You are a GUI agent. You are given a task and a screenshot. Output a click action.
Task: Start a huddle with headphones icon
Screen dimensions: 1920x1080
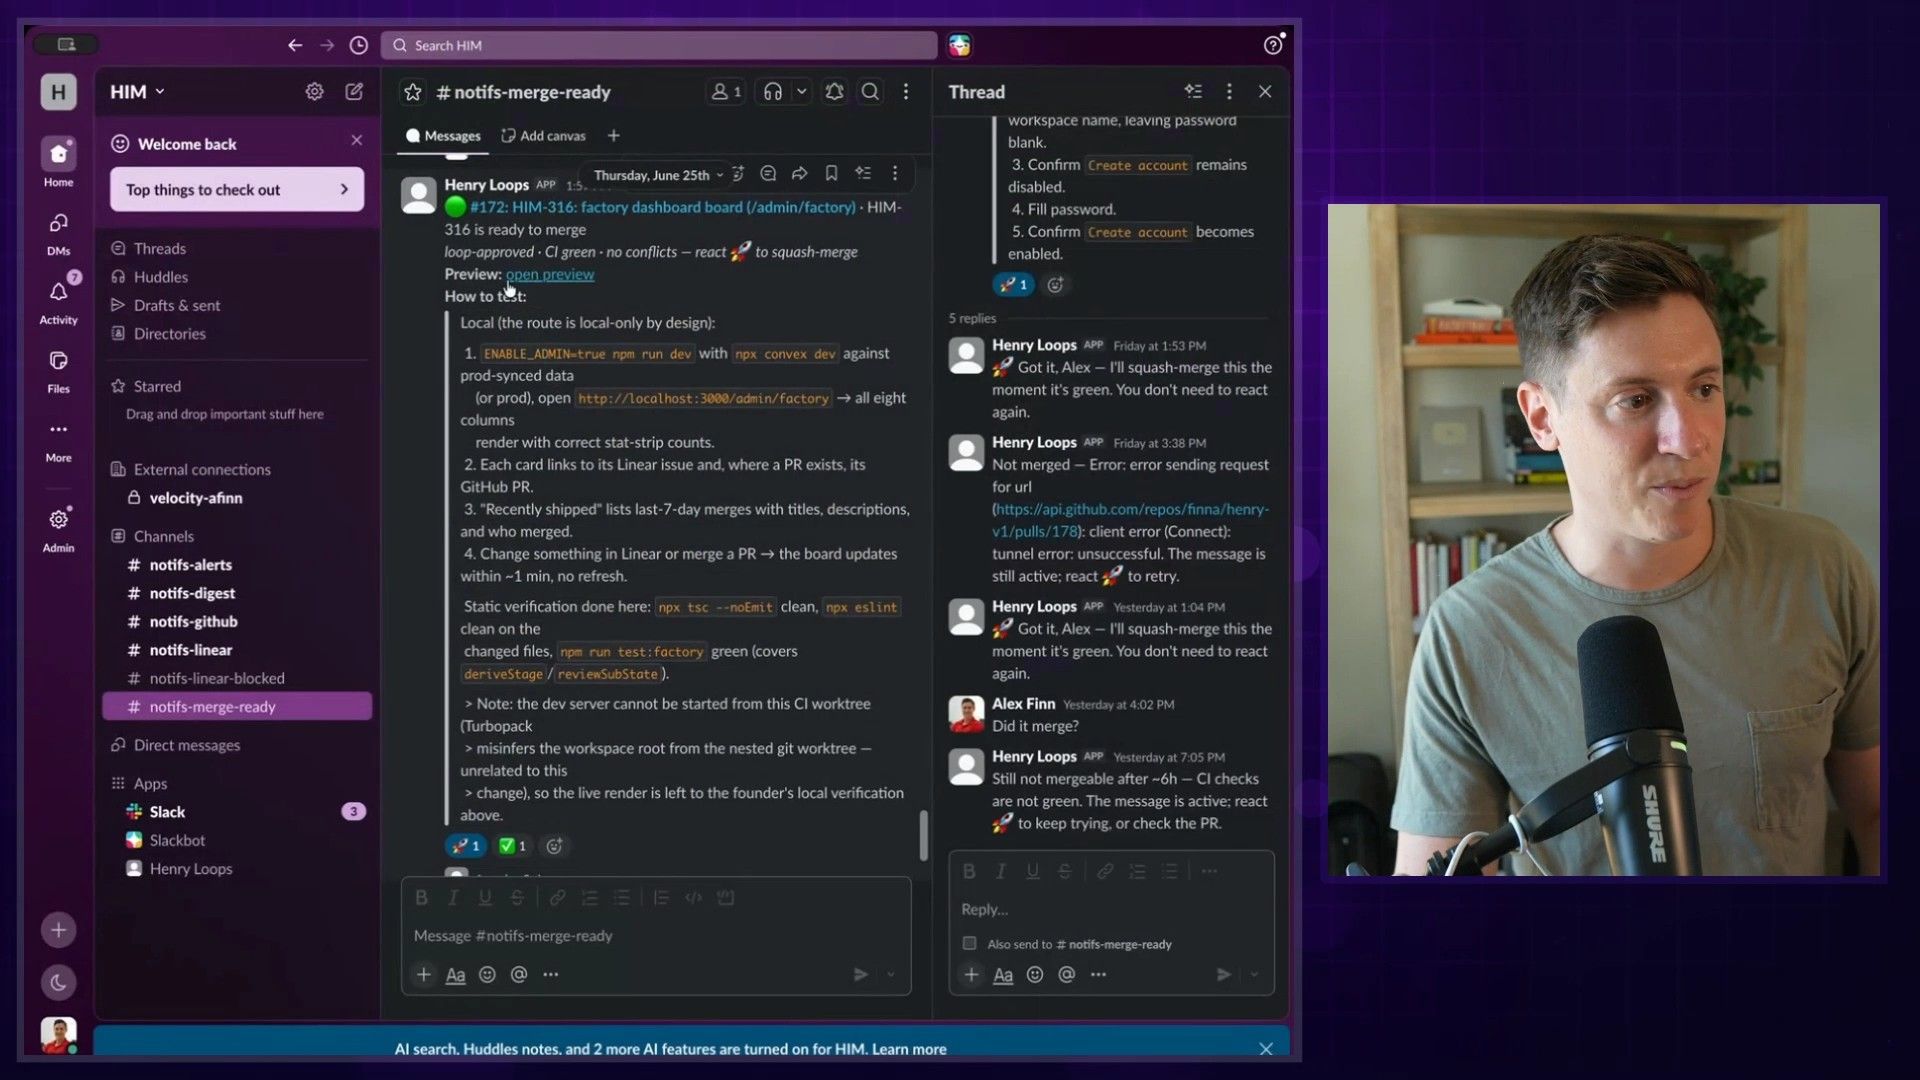(x=772, y=92)
